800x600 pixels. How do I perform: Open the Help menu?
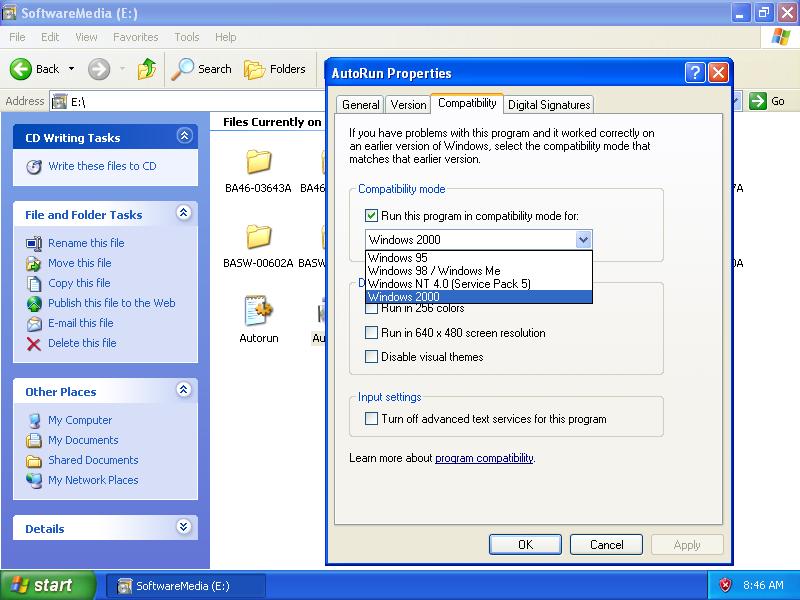[226, 37]
